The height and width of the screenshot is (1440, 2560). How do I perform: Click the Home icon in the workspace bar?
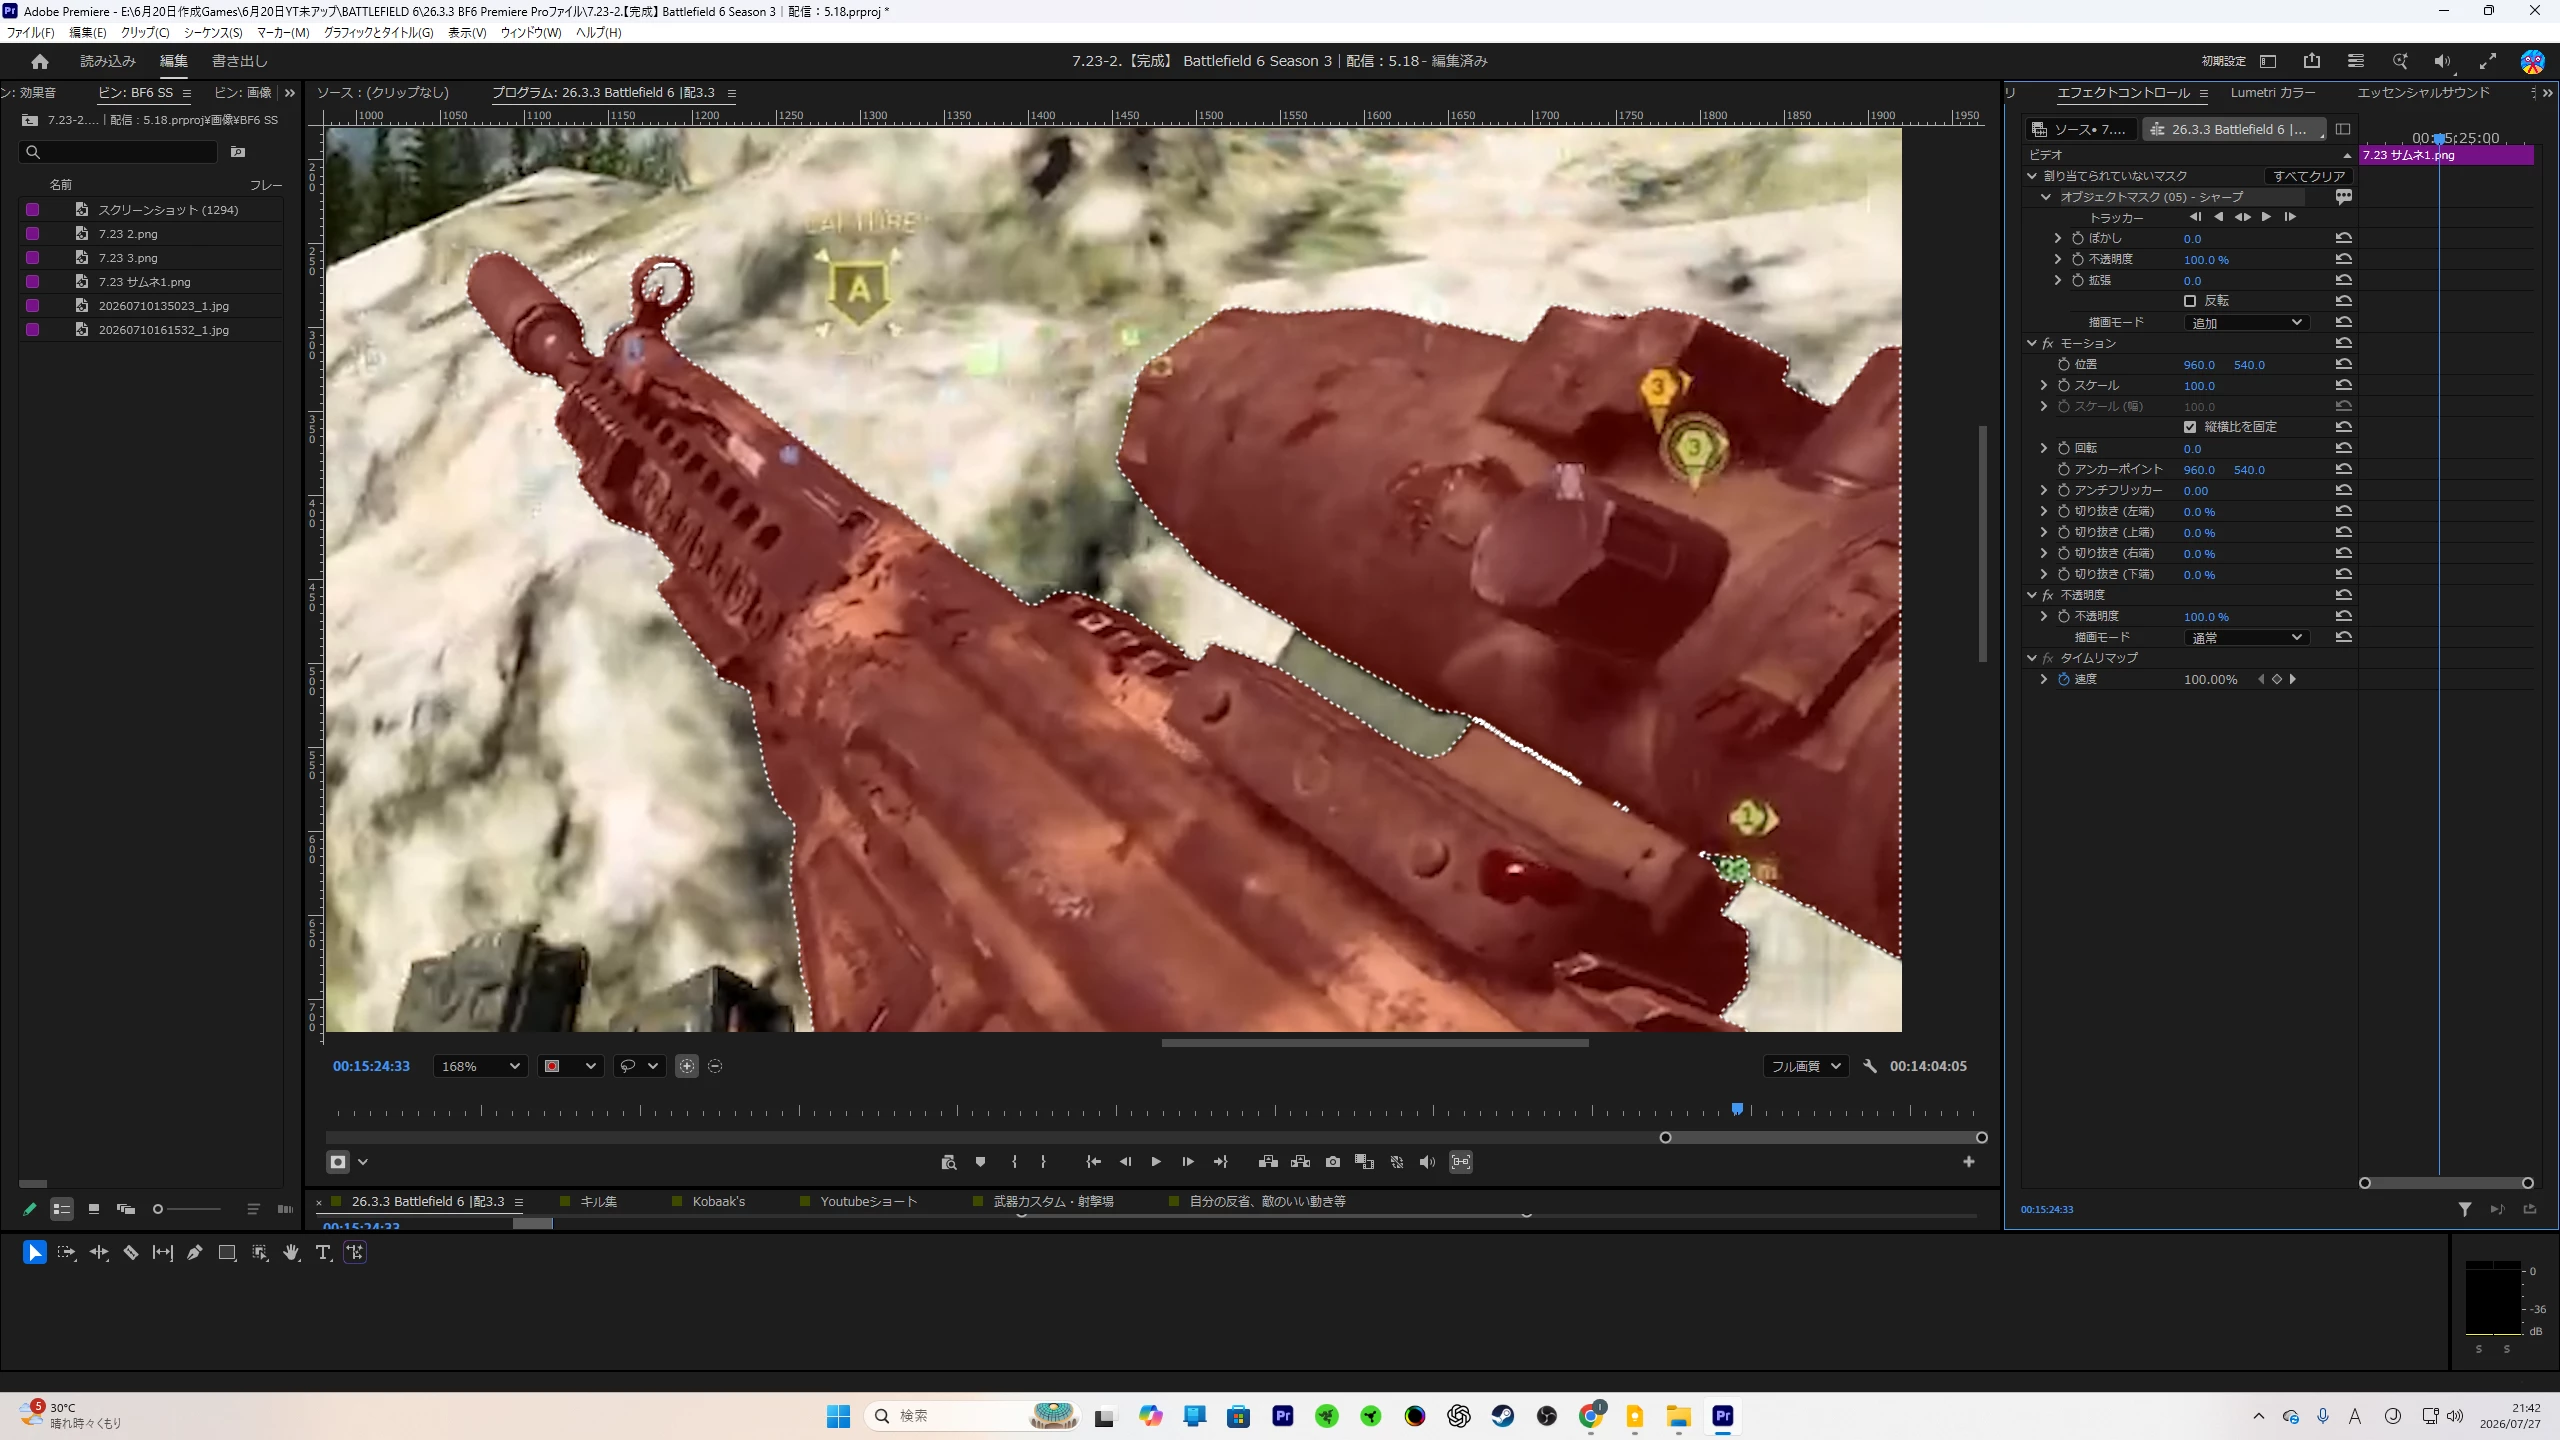pos(40,61)
